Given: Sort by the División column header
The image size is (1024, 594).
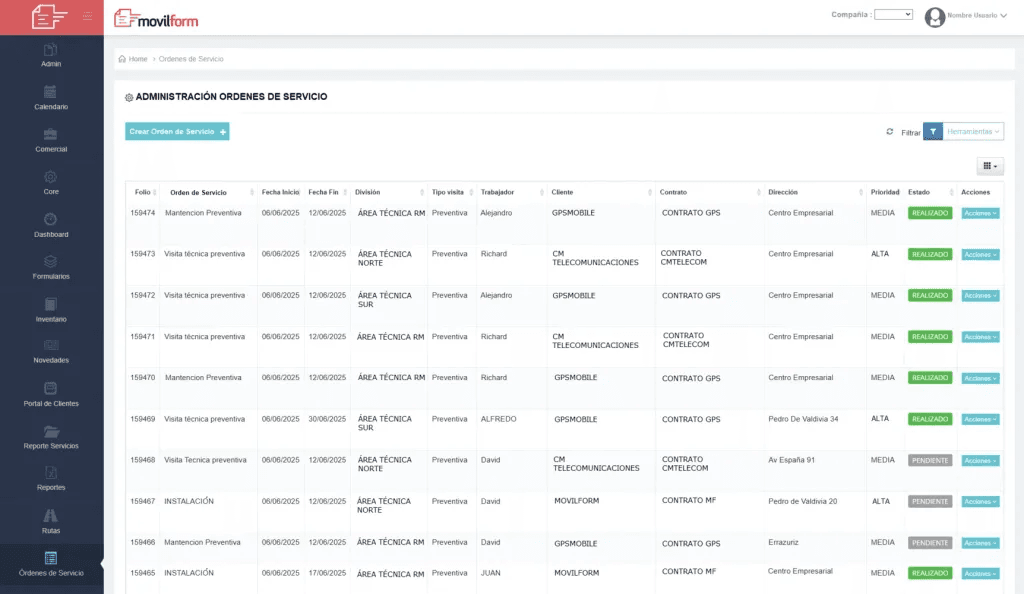Looking at the screenshot, I should click(389, 192).
